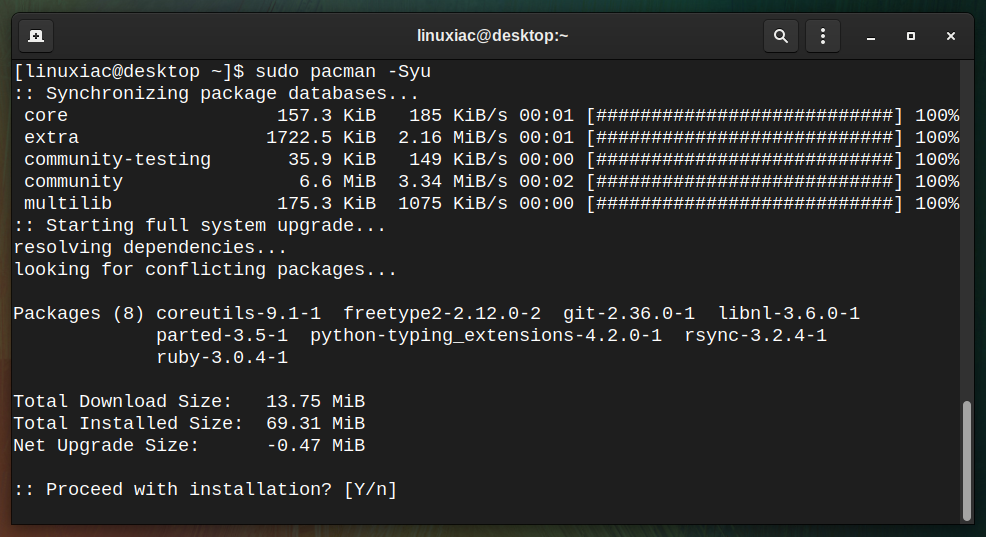Maximize the terminal window

(911, 36)
